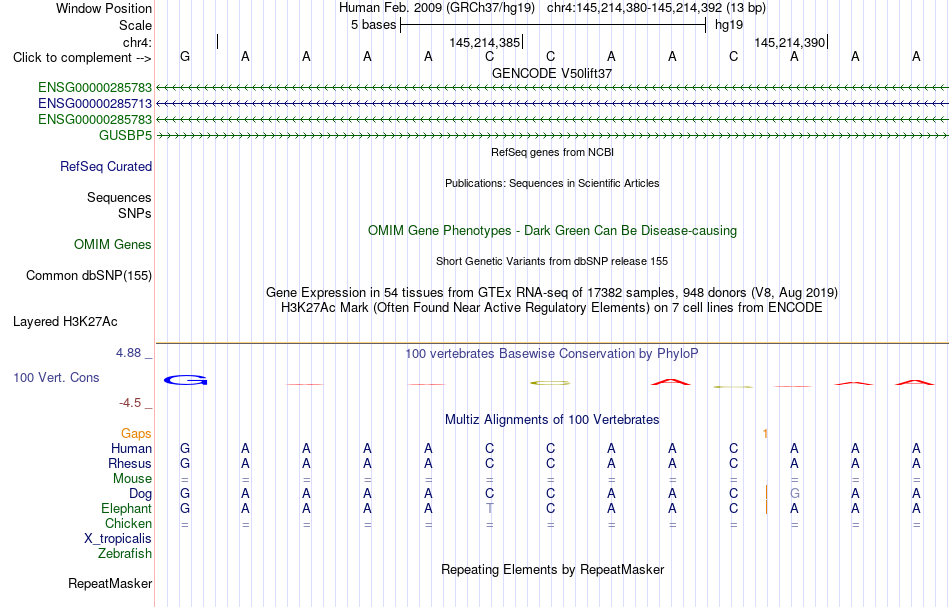Click 'Click to complement -->' label
This screenshot has width=950, height=607.
(82, 58)
